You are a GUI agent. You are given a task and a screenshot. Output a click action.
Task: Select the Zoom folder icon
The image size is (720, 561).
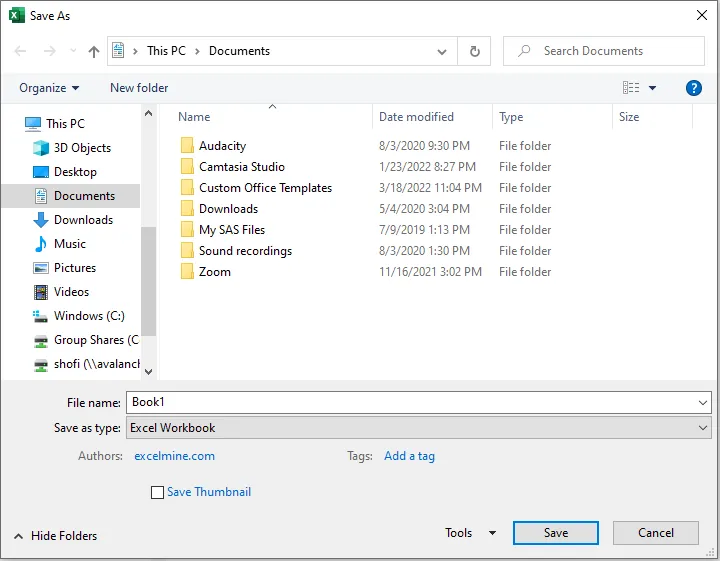[x=187, y=272]
